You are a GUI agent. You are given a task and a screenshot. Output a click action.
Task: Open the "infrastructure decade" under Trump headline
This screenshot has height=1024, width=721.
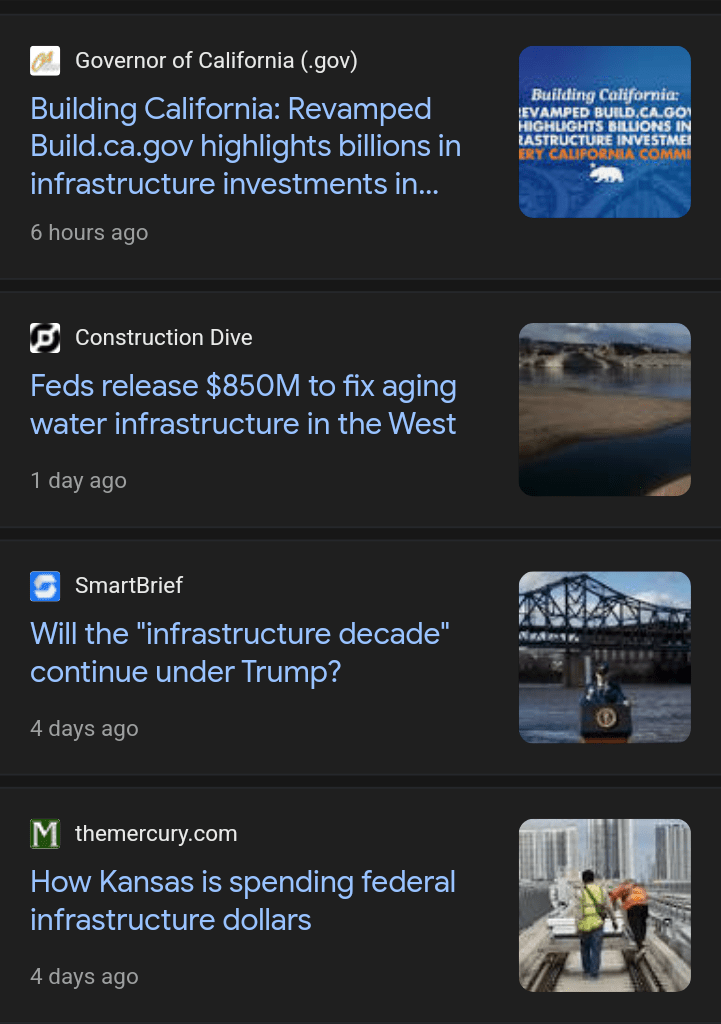click(x=240, y=652)
